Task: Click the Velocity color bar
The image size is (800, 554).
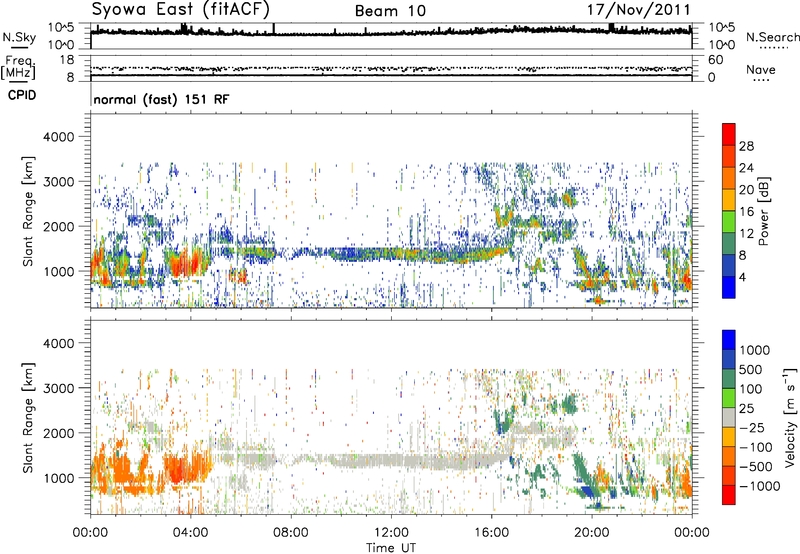Action: 729,417
